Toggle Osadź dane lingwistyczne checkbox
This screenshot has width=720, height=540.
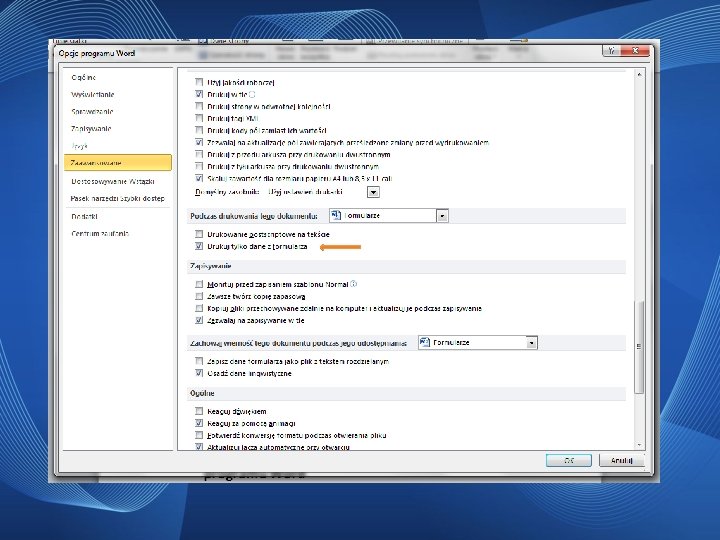[x=199, y=373]
